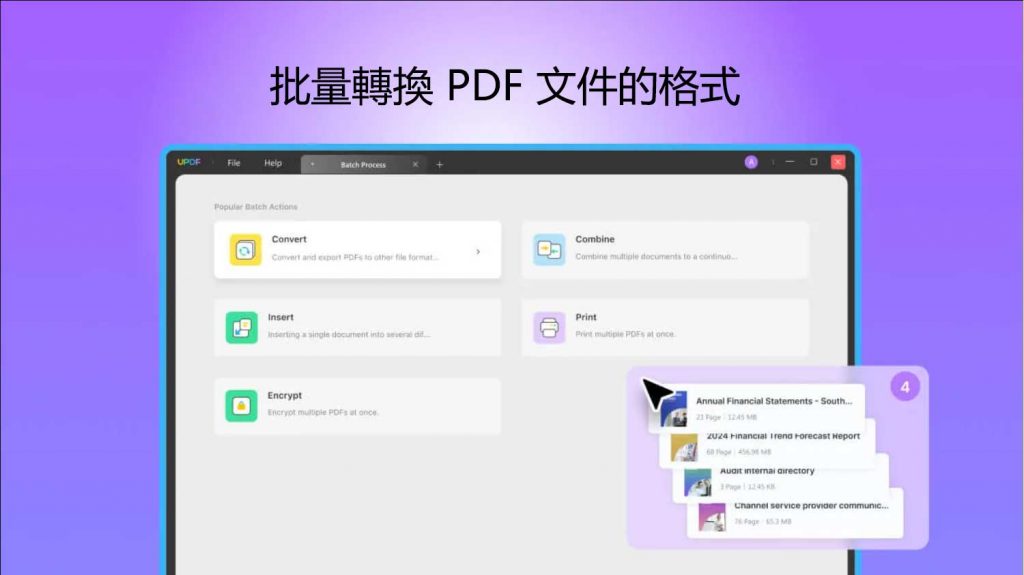
Task: Click the purple badge showing 4
Action: [x=904, y=387]
